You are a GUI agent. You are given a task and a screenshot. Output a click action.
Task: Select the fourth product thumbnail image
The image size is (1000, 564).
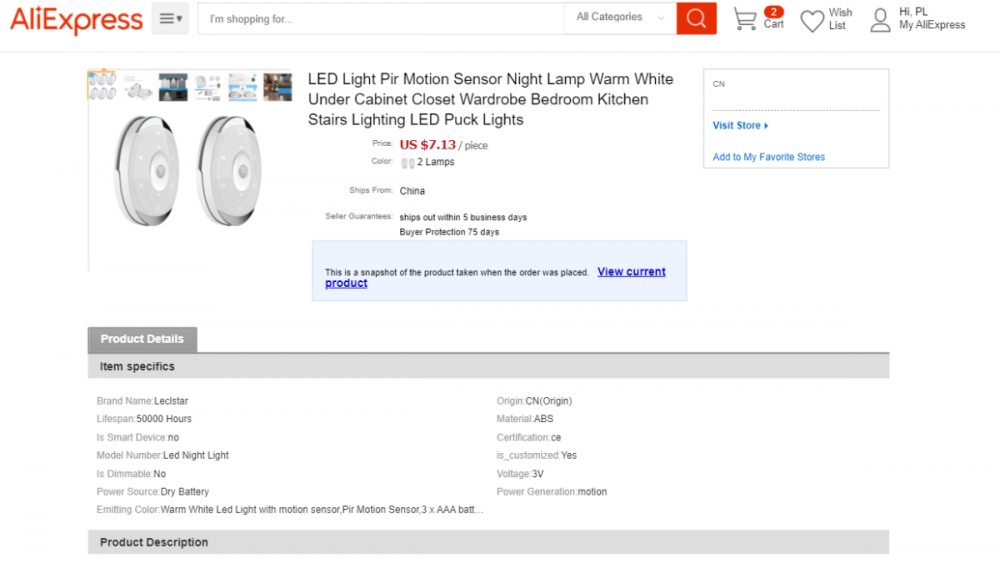[208, 87]
